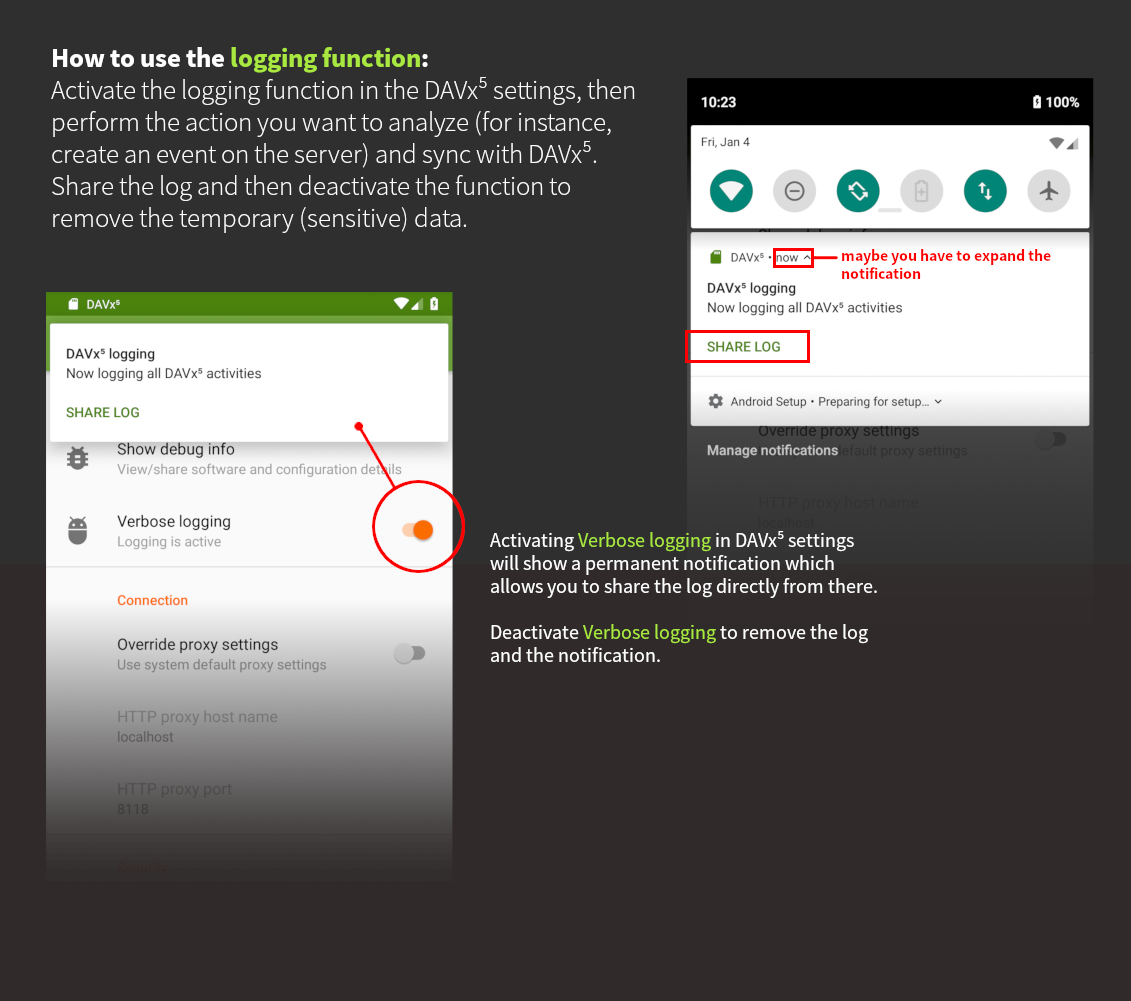Turn off the Verbose logging switch
The image size is (1131, 1001).
(x=418, y=530)
